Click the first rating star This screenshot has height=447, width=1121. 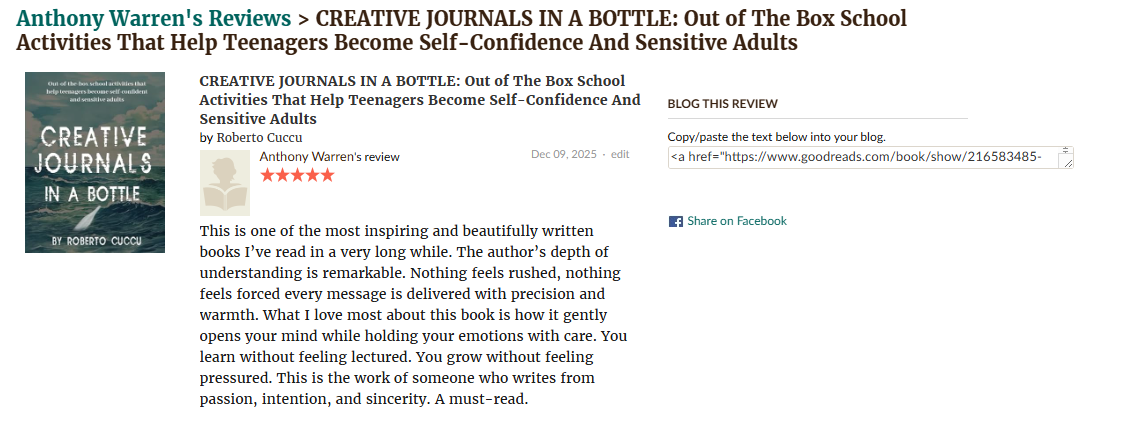point(267,175)
